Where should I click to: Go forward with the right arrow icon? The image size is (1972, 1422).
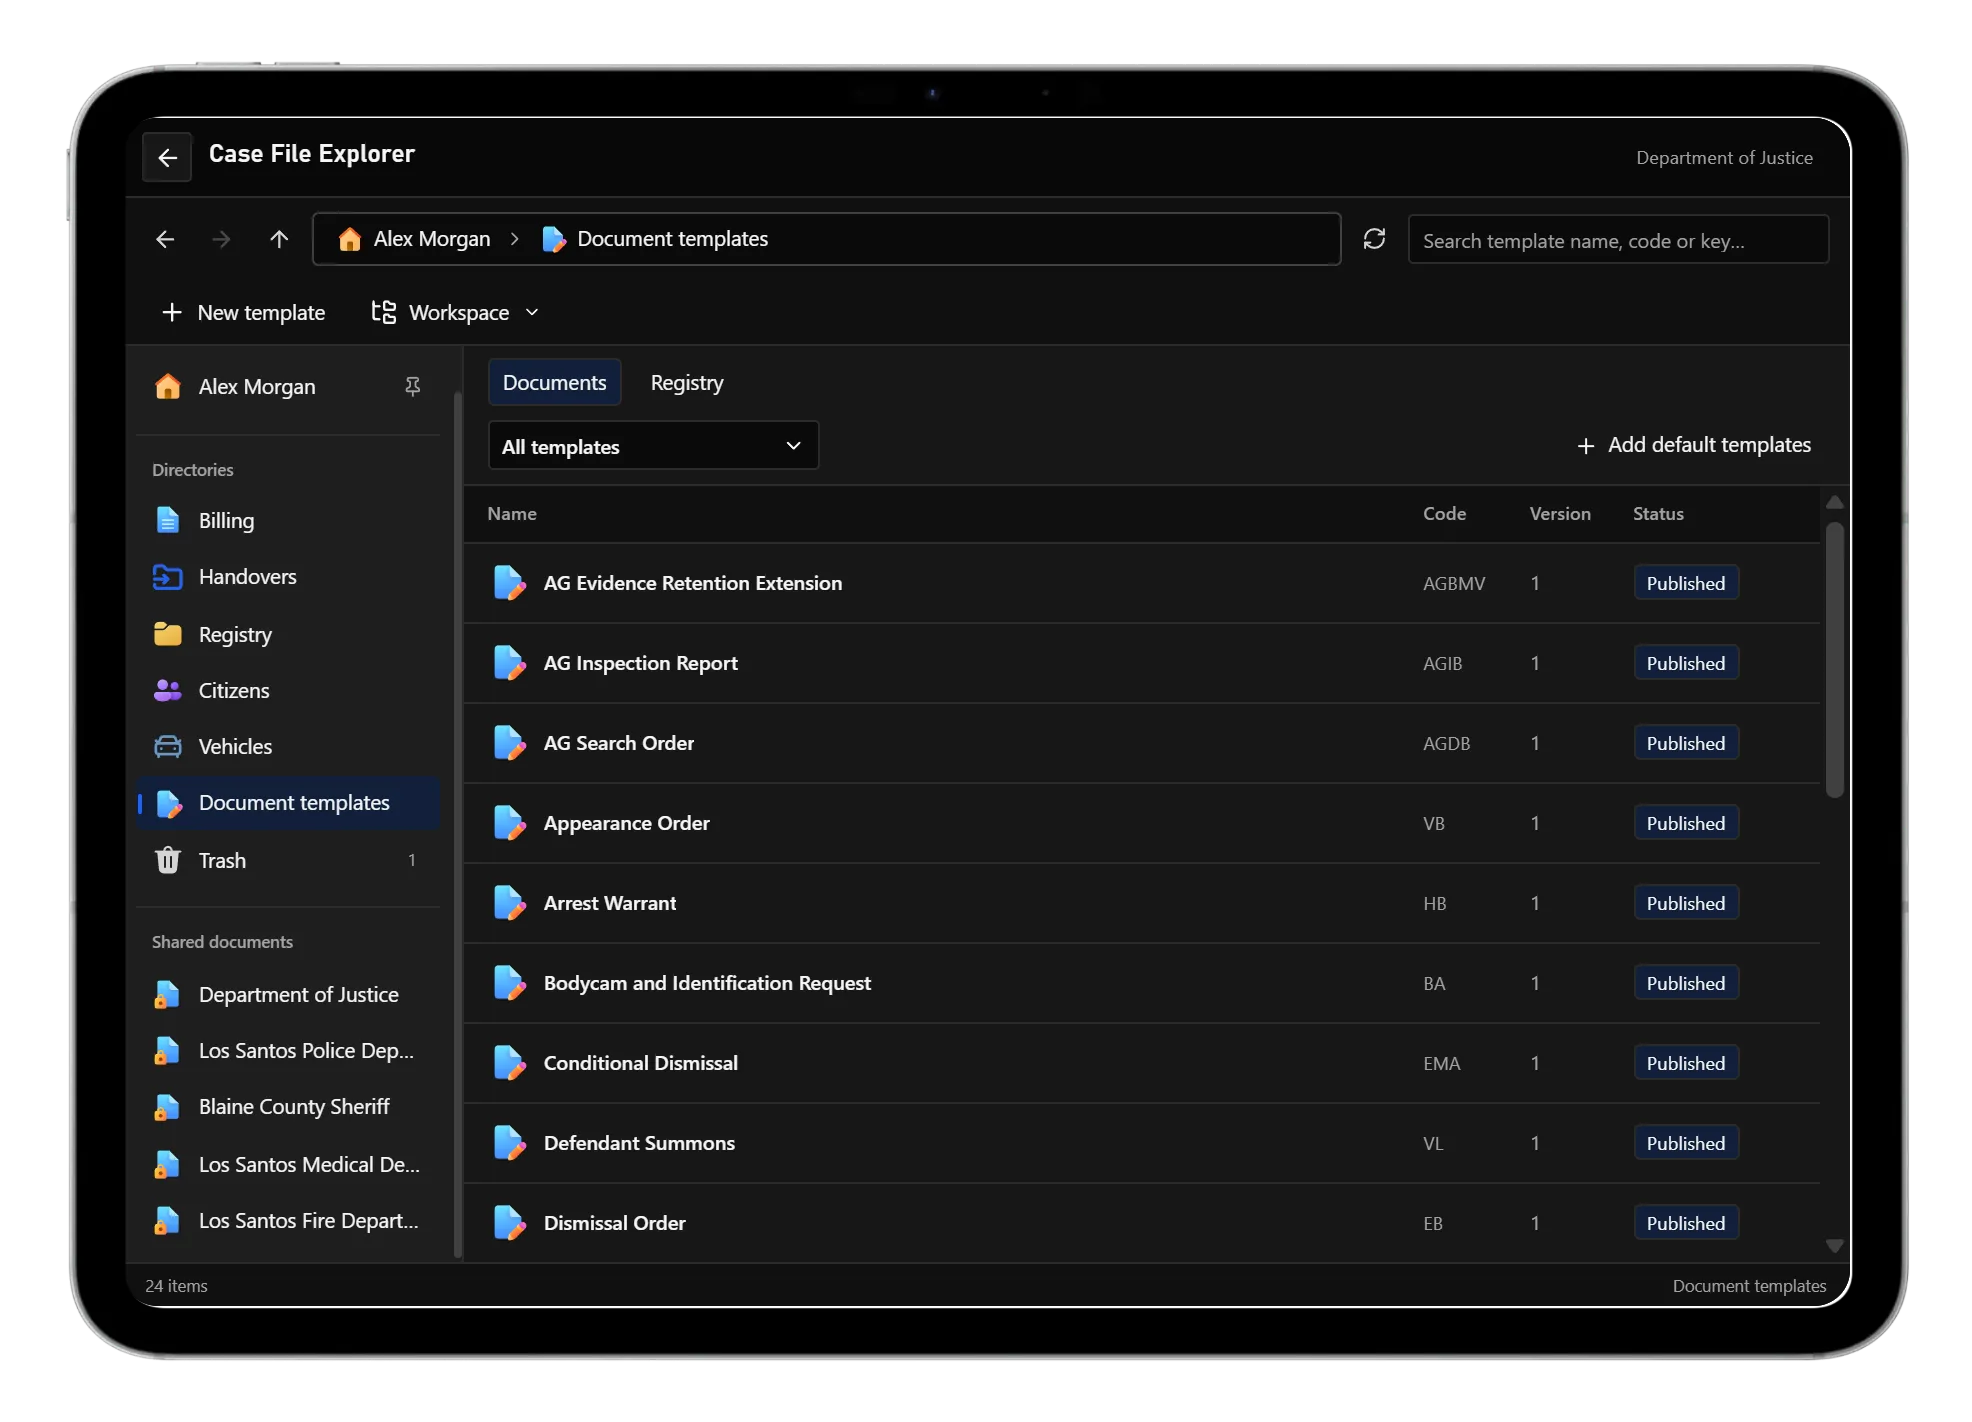tap(221, 239)
